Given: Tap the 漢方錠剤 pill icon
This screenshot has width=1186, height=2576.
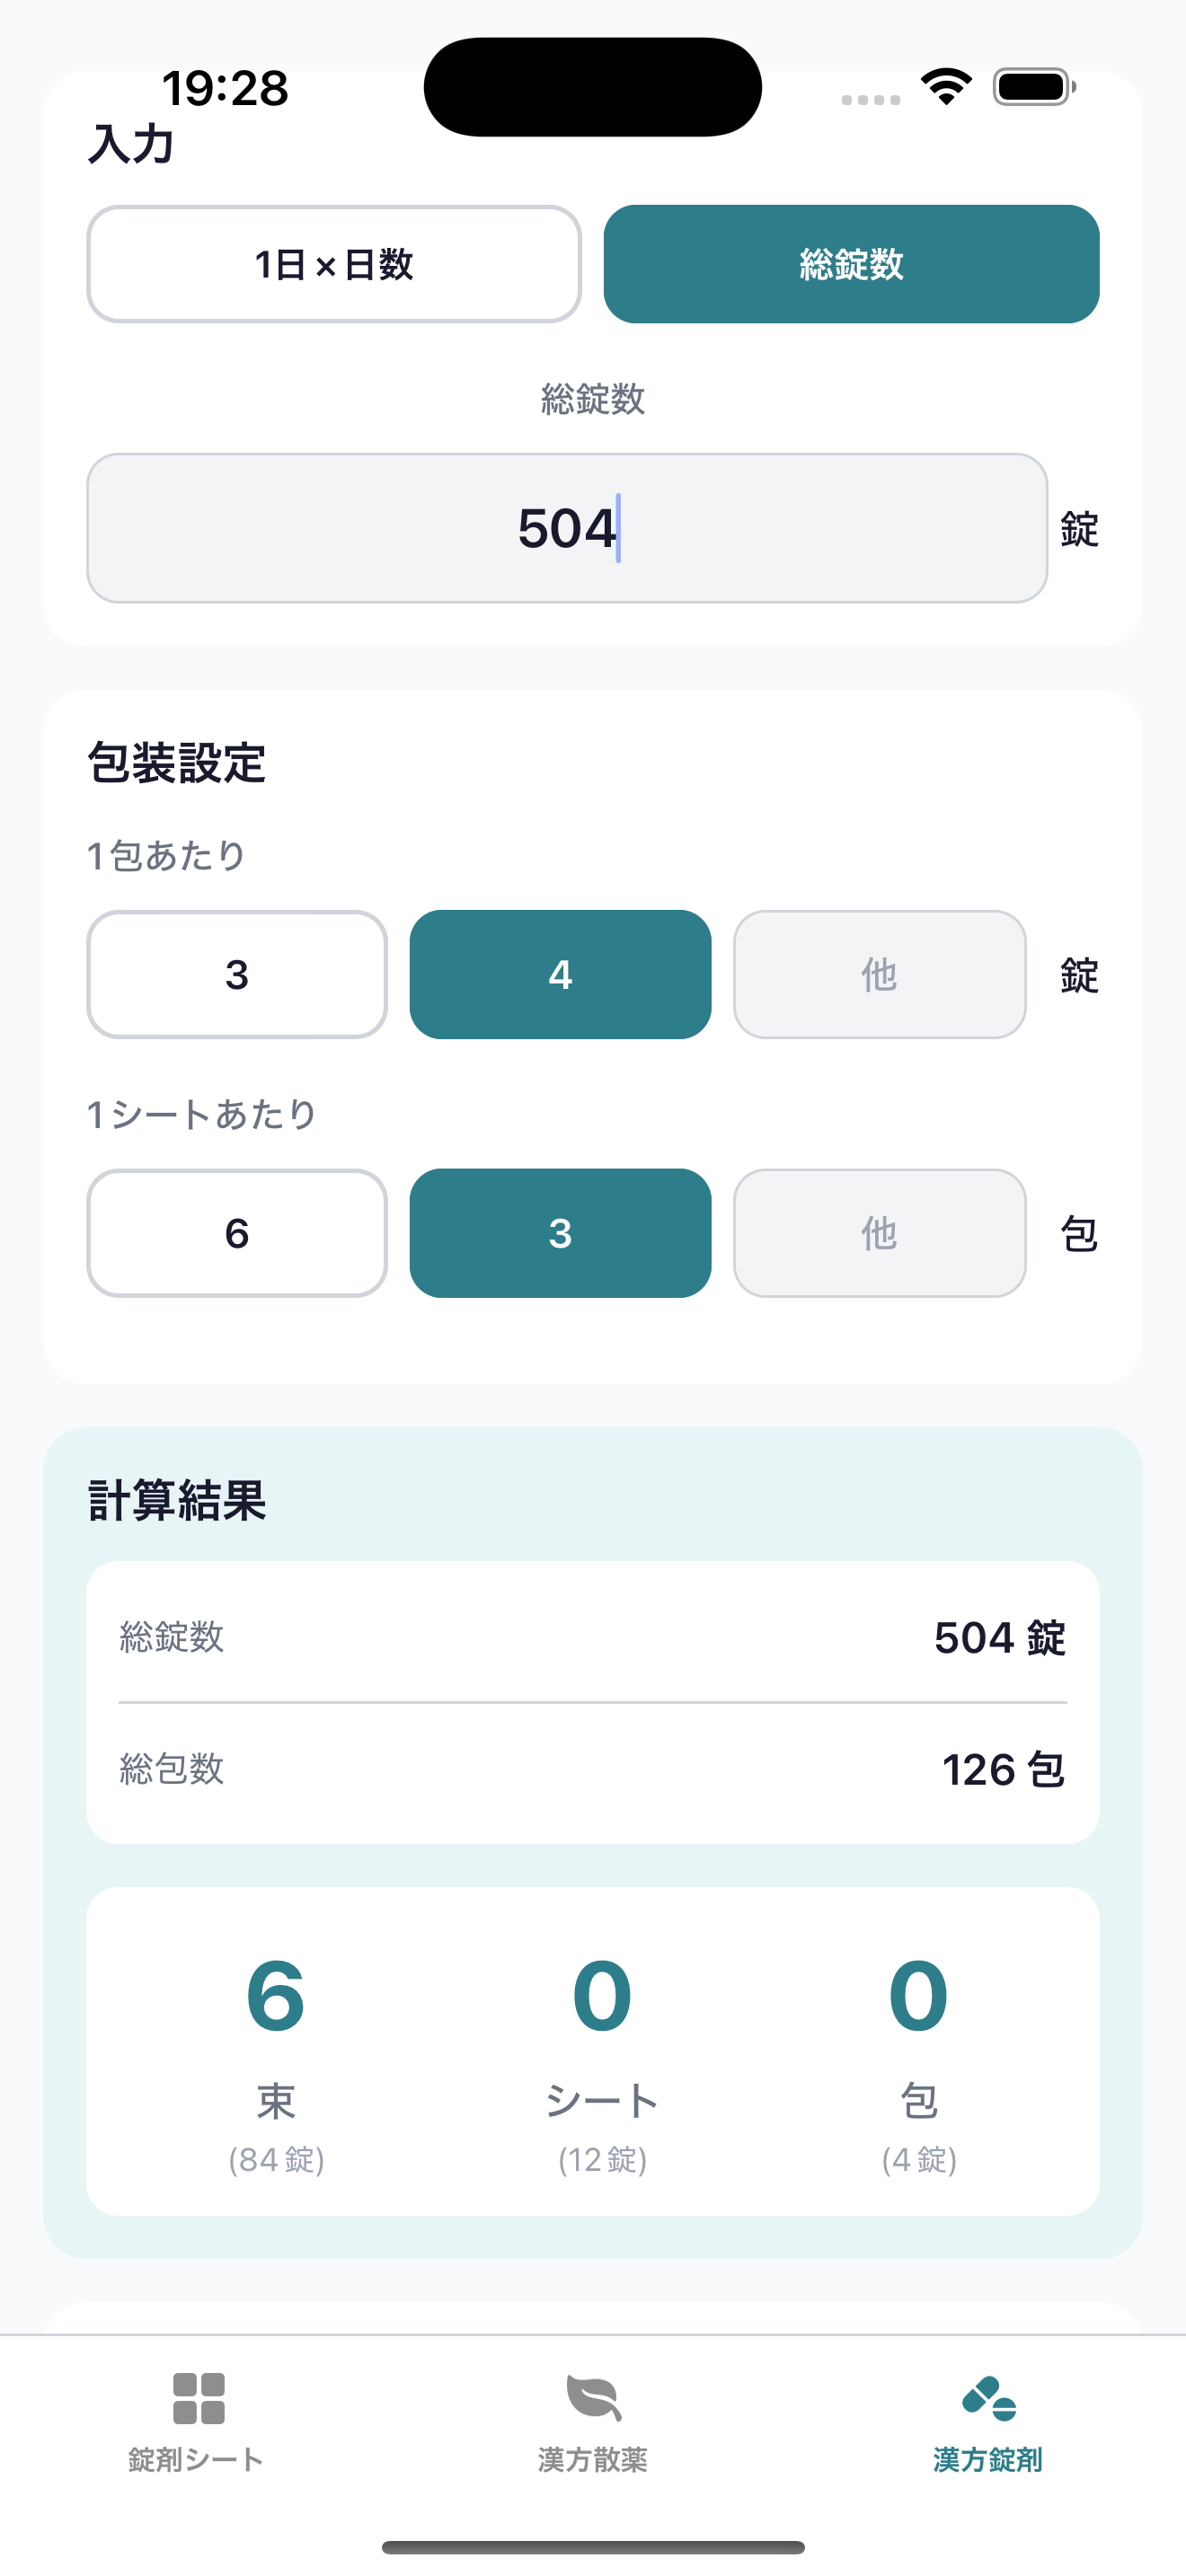Looking at the screenshot, I should pos(988,2398).
